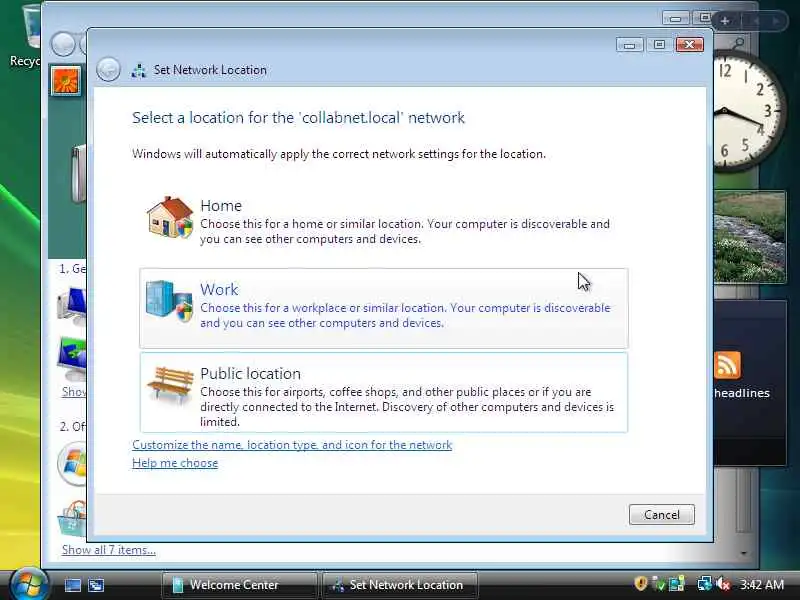The width and height of the screenshot is (800, 600).
Task: Click the sidebar previous gadgets arrow
Action: pyautogui.click(x=756, y=21)
